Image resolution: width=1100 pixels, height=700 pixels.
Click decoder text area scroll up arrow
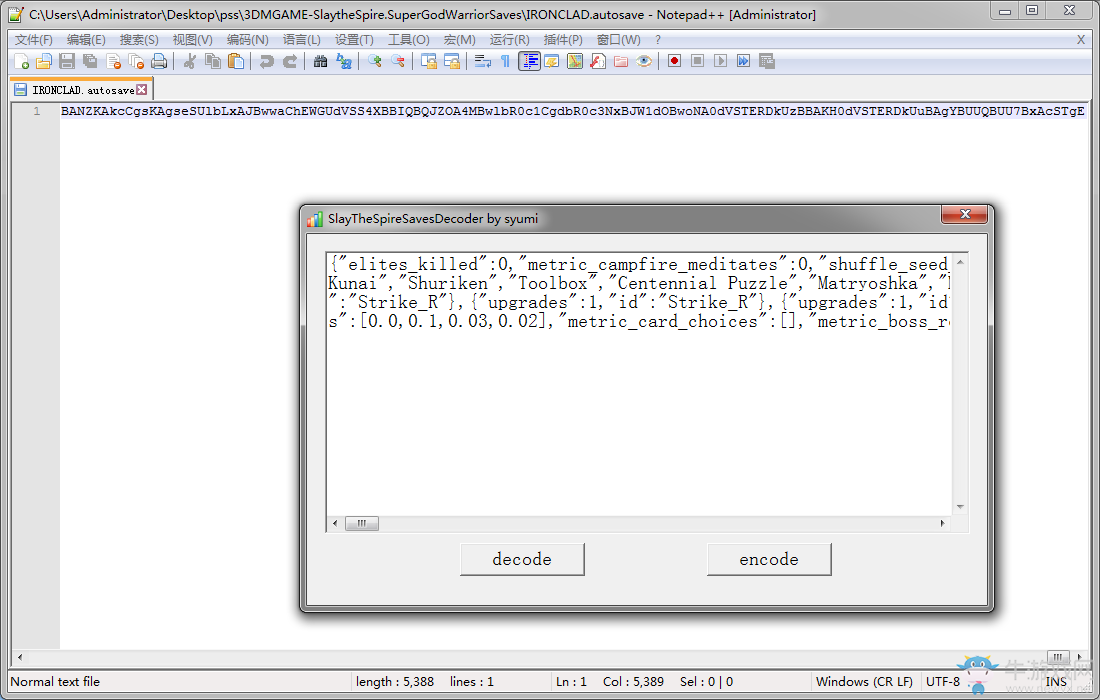960,262
